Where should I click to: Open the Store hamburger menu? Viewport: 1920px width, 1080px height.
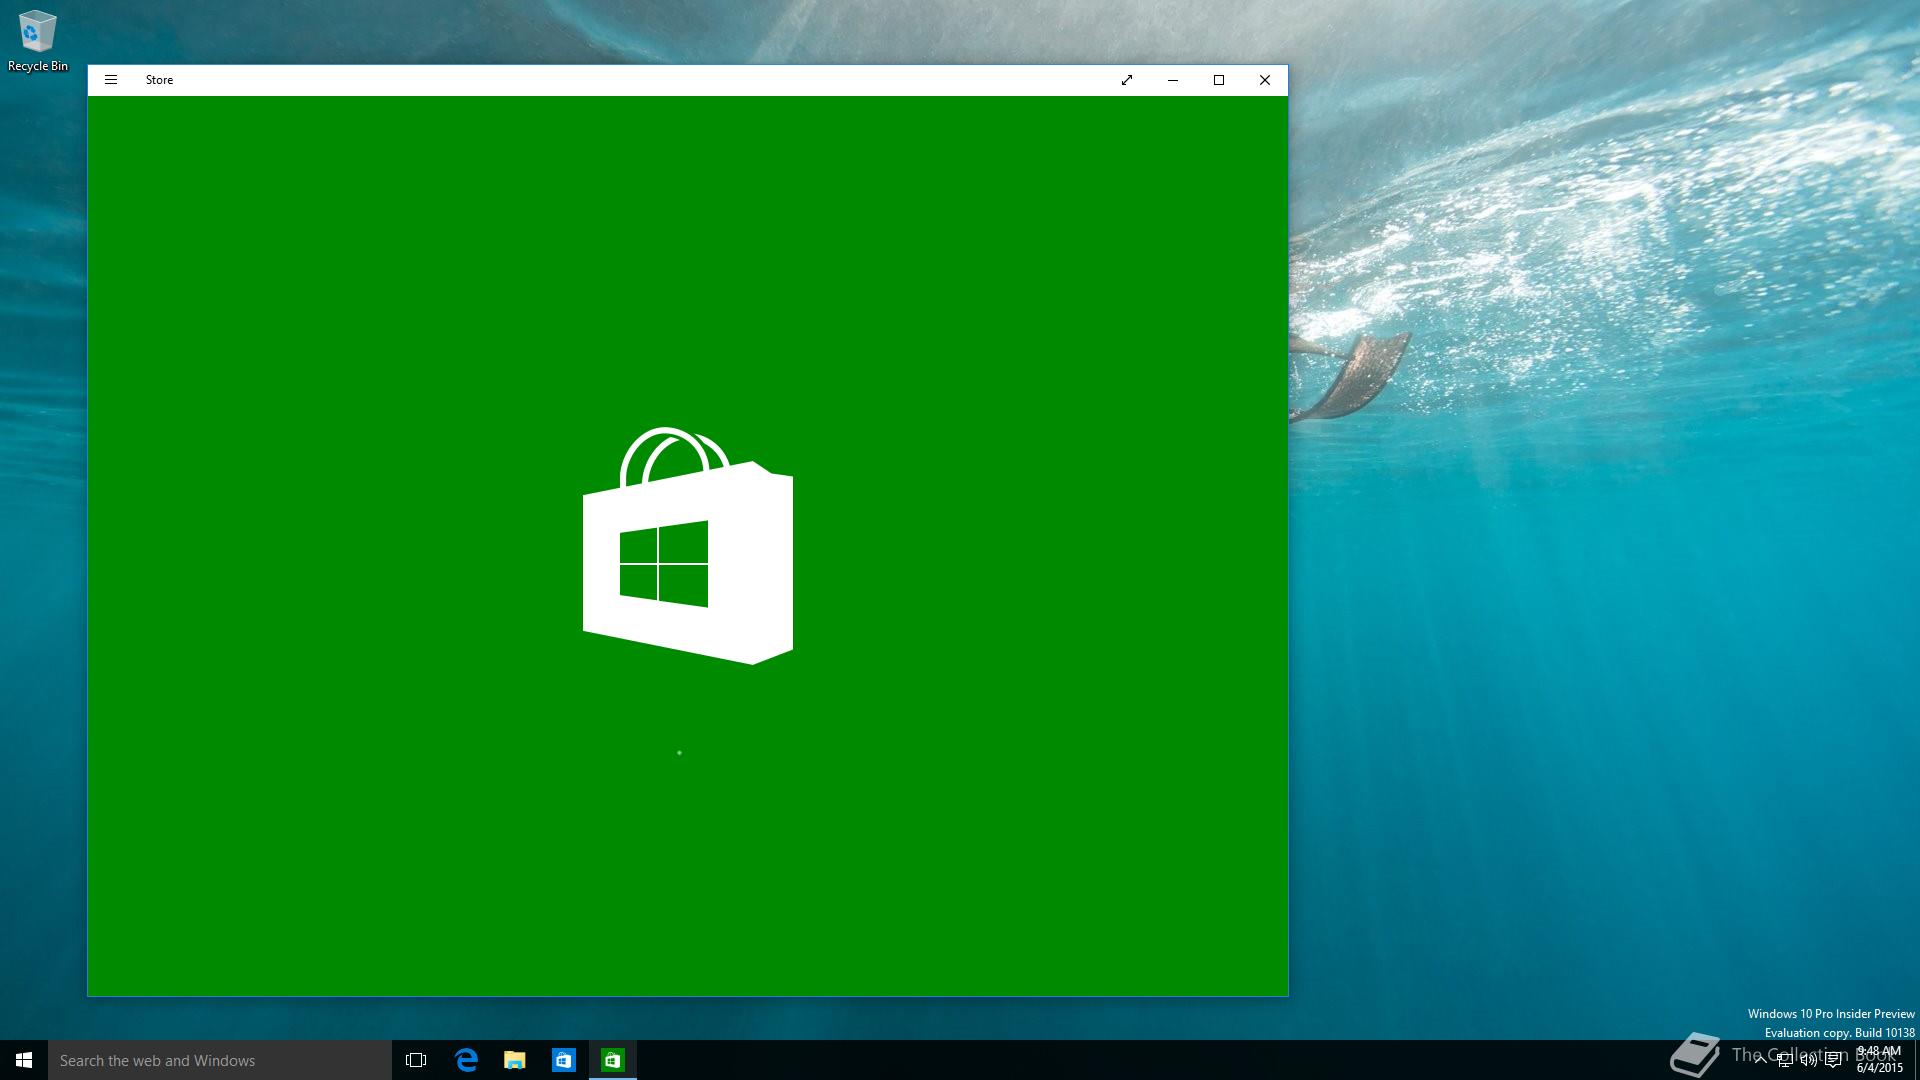111,80
